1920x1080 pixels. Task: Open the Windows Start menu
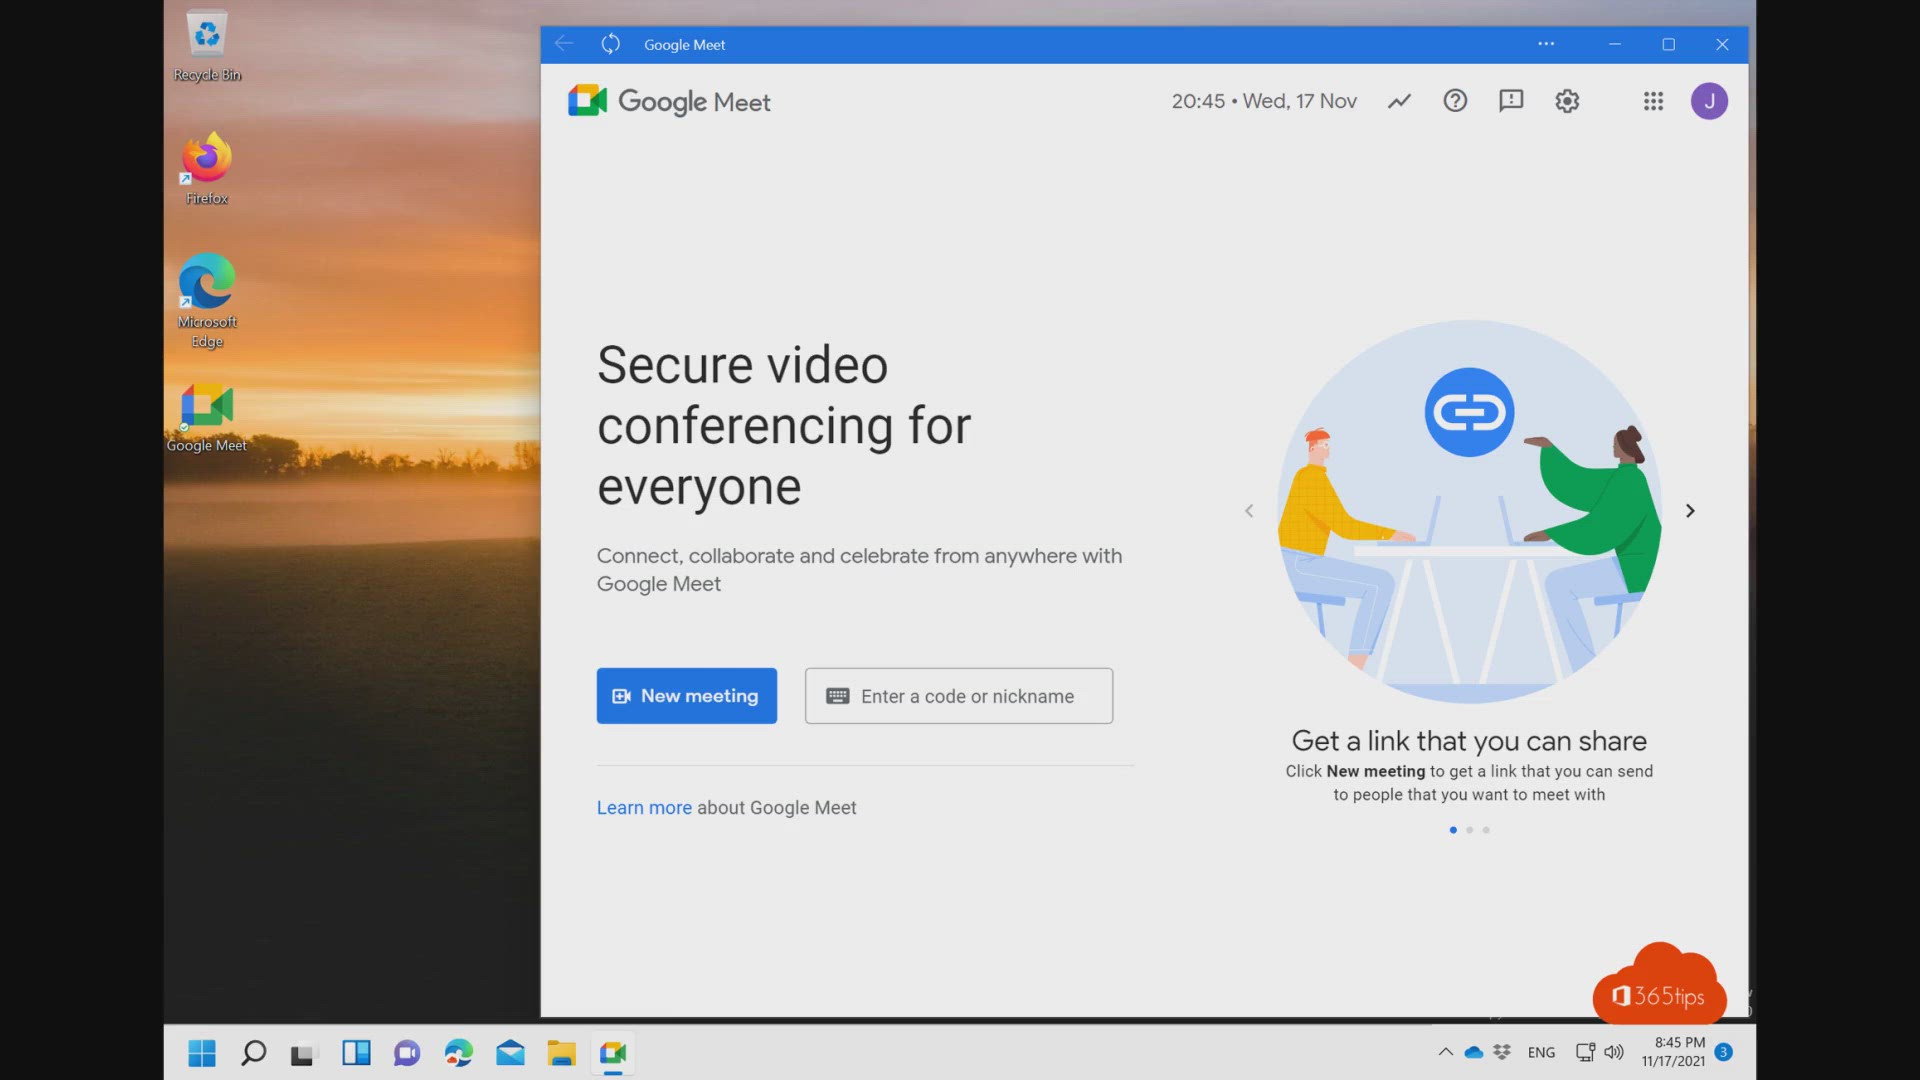point(202,1053)
